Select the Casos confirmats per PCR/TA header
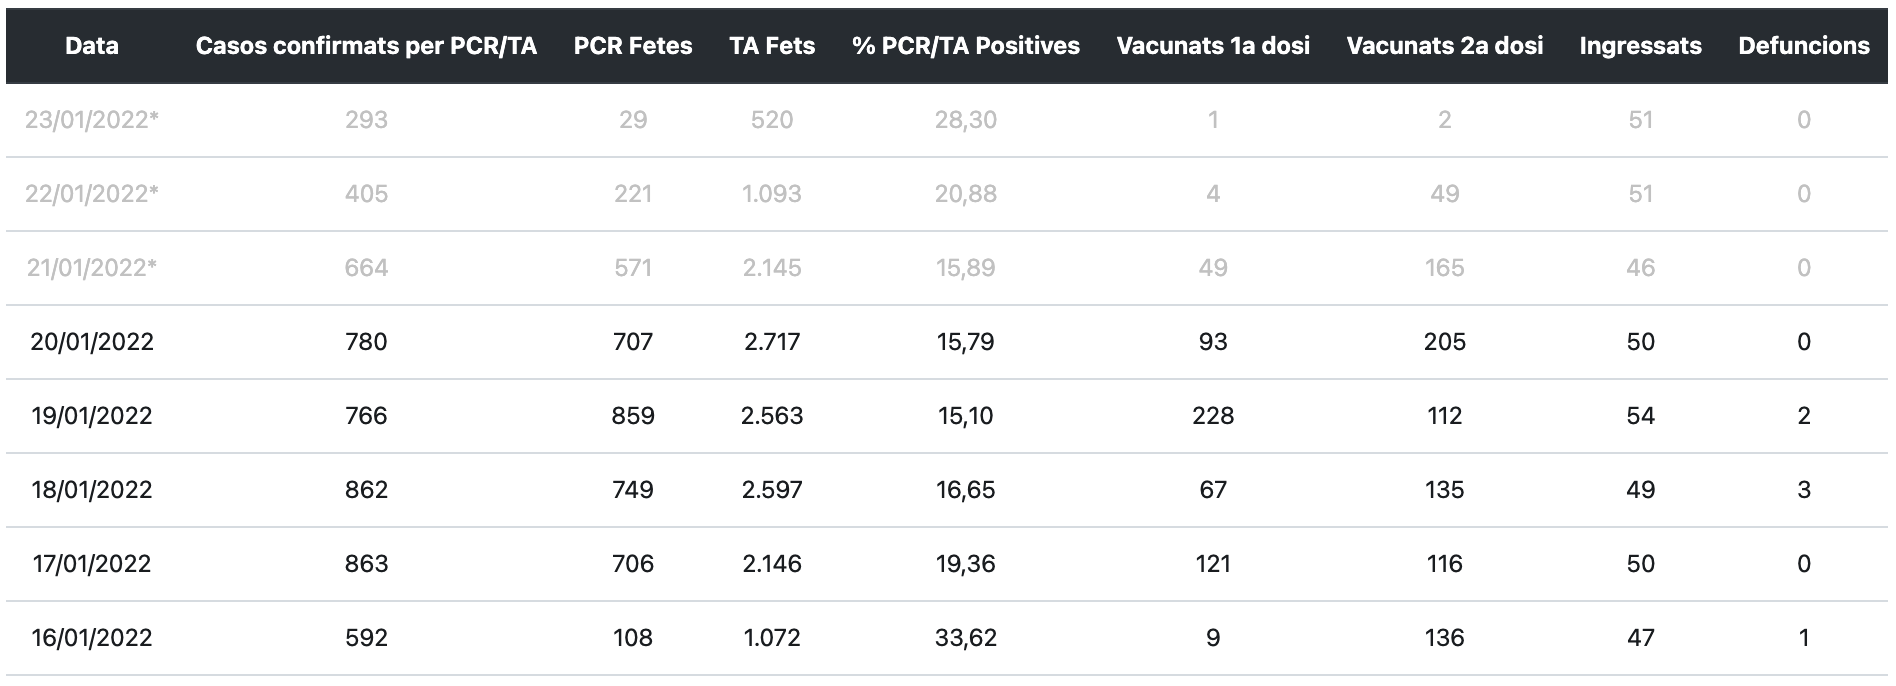The height and width of the screenshot is (686, 1896). coord(366,46)
